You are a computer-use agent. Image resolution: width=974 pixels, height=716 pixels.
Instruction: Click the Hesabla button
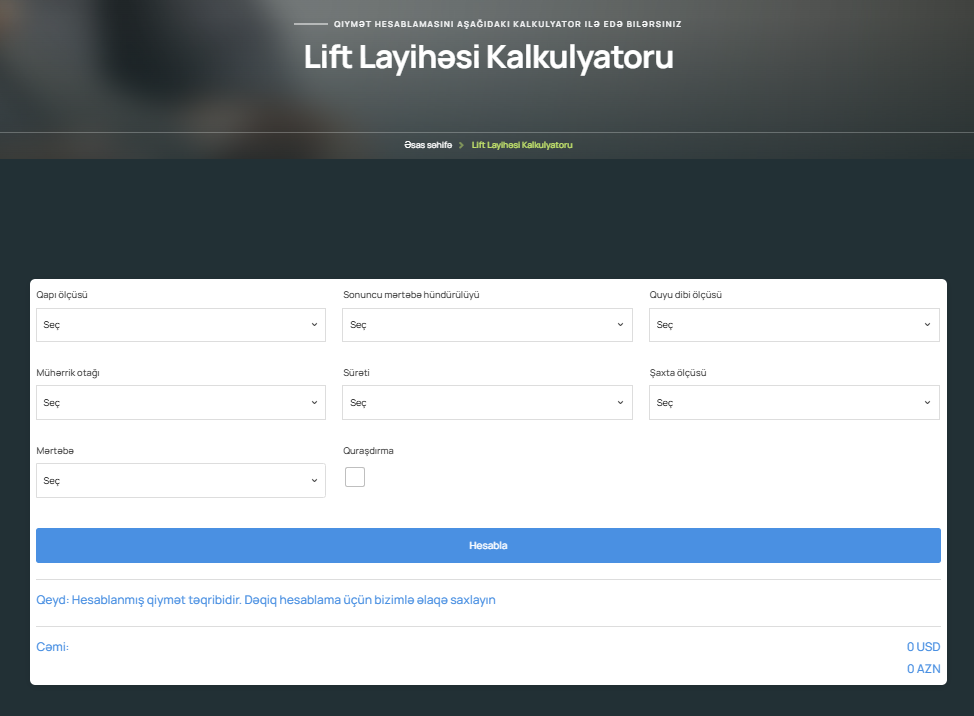coord(487,545)
